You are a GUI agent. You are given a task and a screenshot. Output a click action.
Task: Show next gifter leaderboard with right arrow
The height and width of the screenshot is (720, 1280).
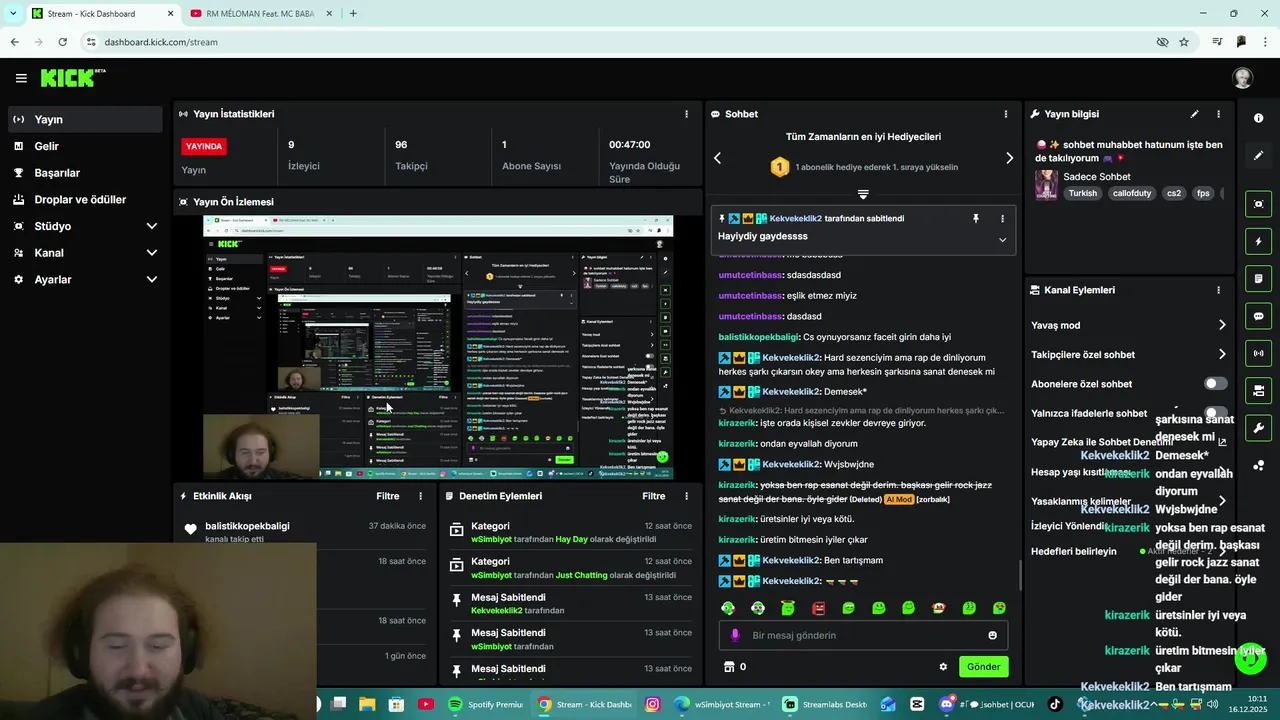(1009, 158)
